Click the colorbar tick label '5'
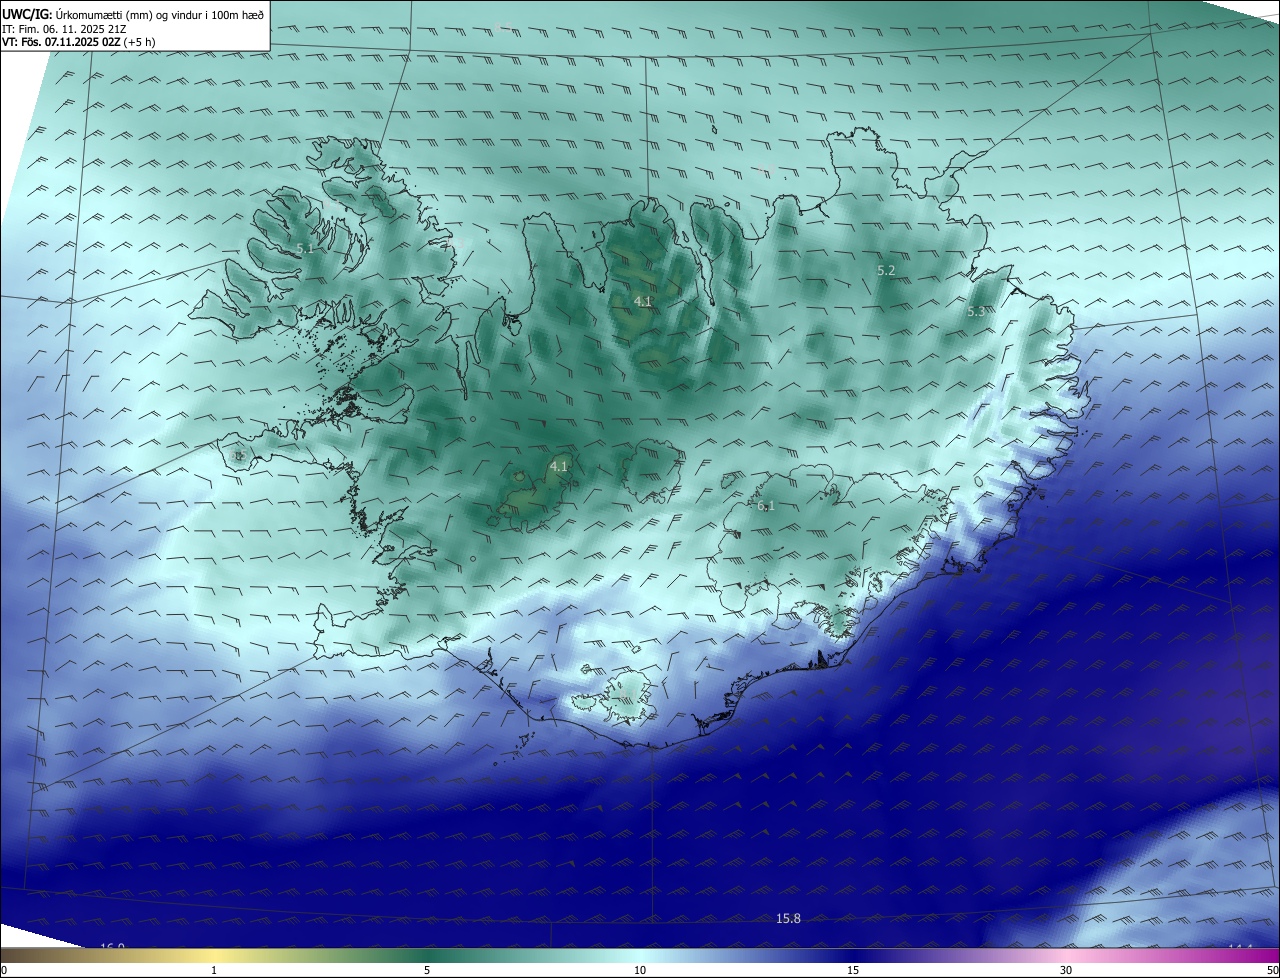 tap(427, 970)
